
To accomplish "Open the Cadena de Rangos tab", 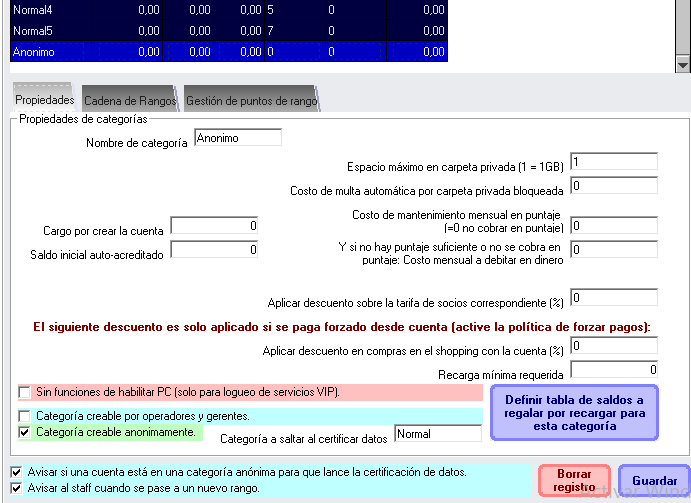I will [x=130, y=101].
